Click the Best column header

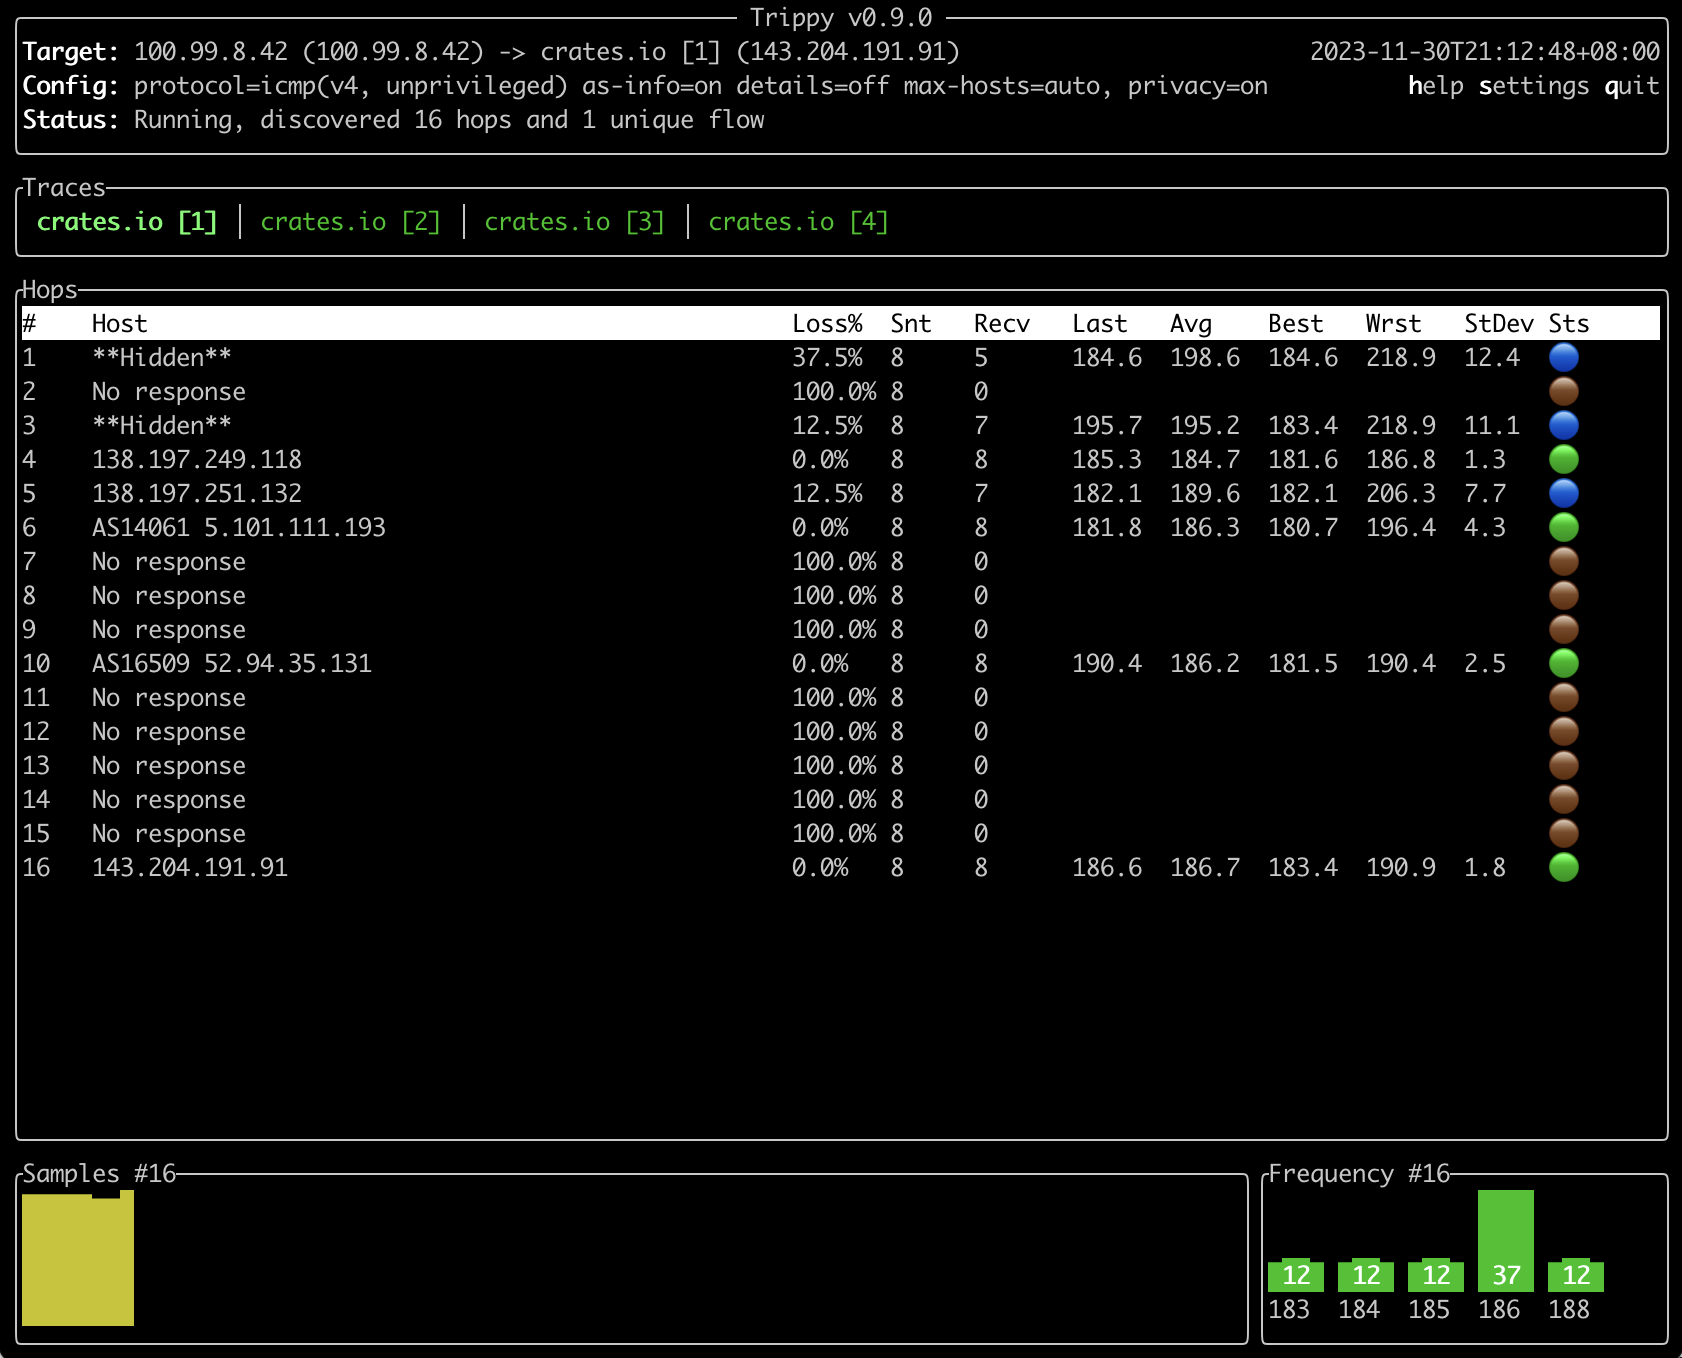coord(1295,324)
